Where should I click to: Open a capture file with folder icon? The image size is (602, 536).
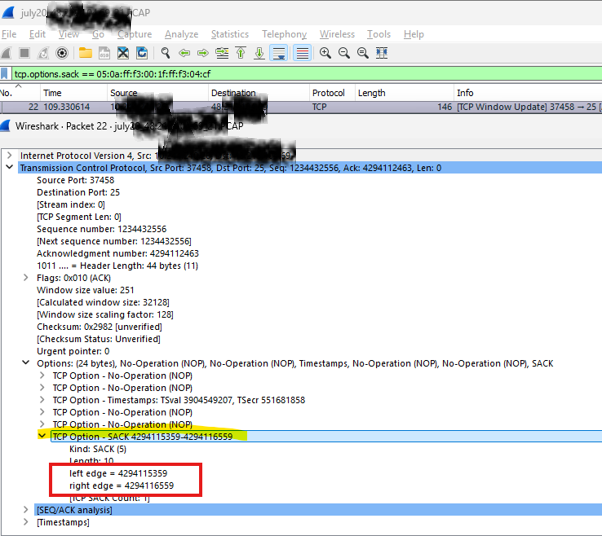(85, 53)
